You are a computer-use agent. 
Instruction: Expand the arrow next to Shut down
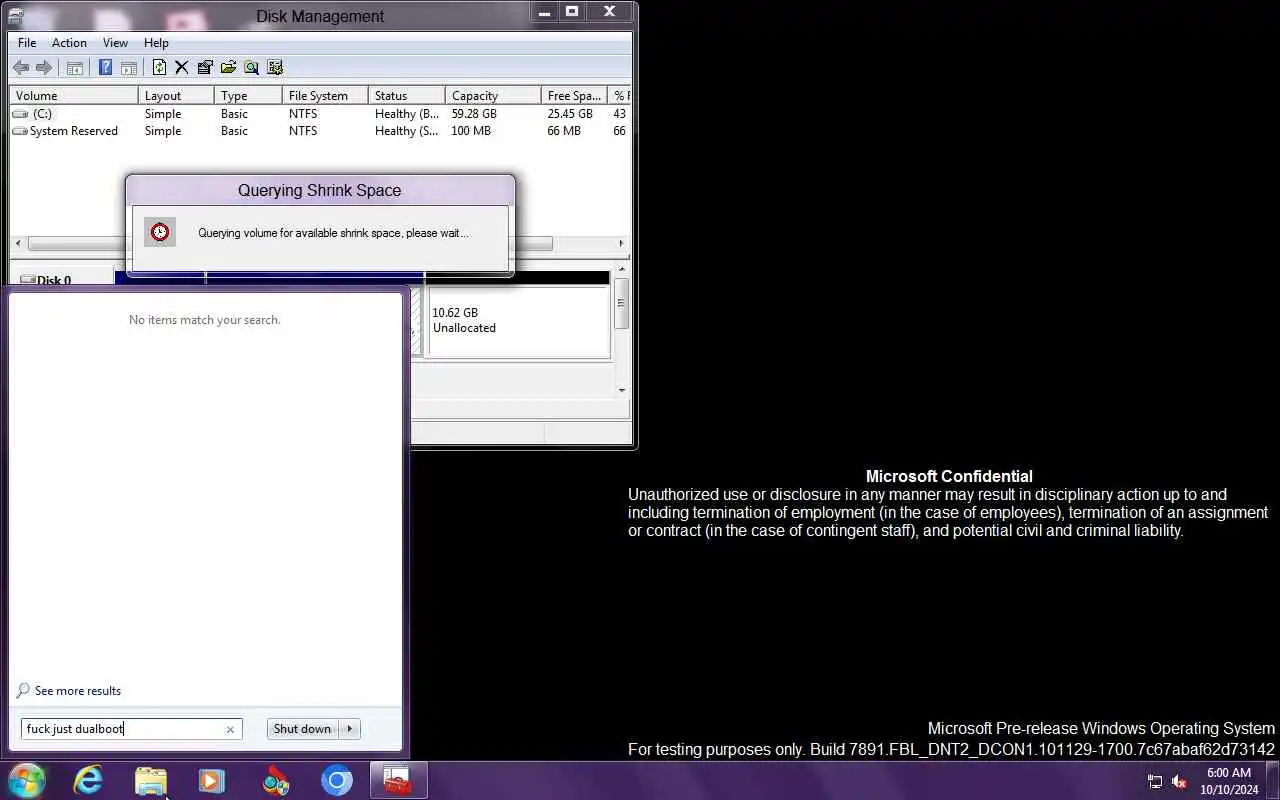click(x=350, y=729)
